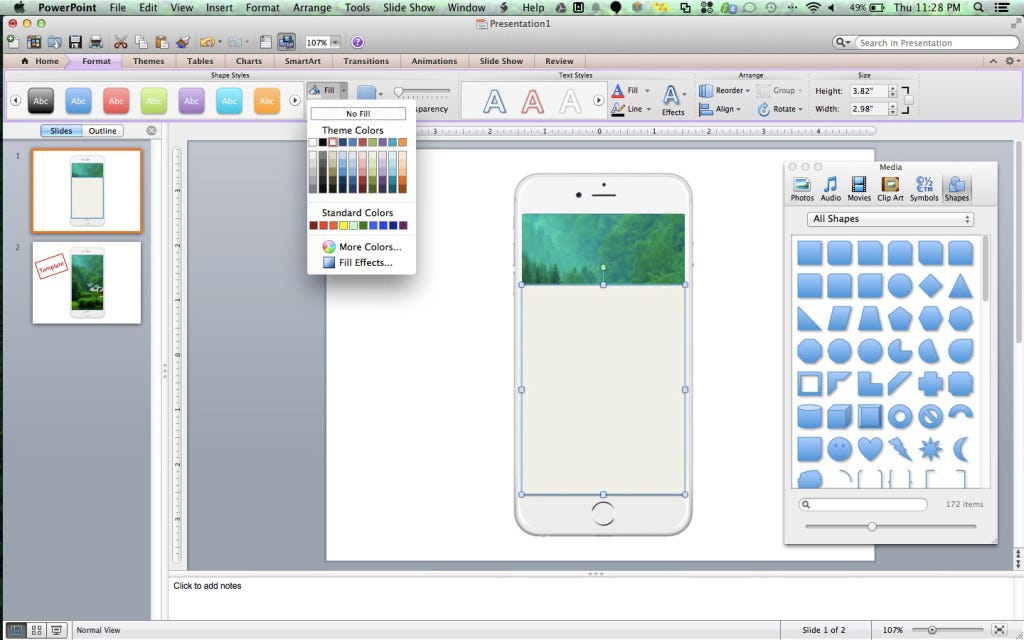1024x640 pixels.
Task: Select the Shapes tab in Media panel
Action: tap(957, 189)
